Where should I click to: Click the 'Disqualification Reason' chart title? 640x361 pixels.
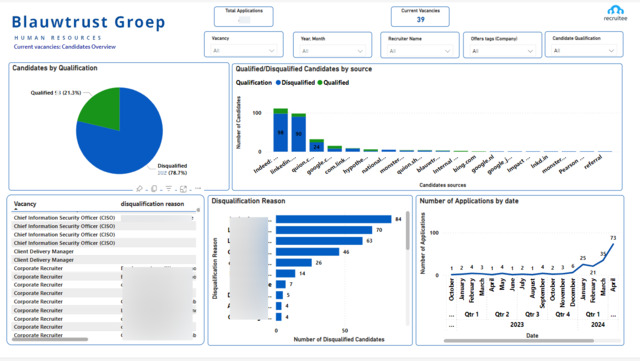[248, 201]
